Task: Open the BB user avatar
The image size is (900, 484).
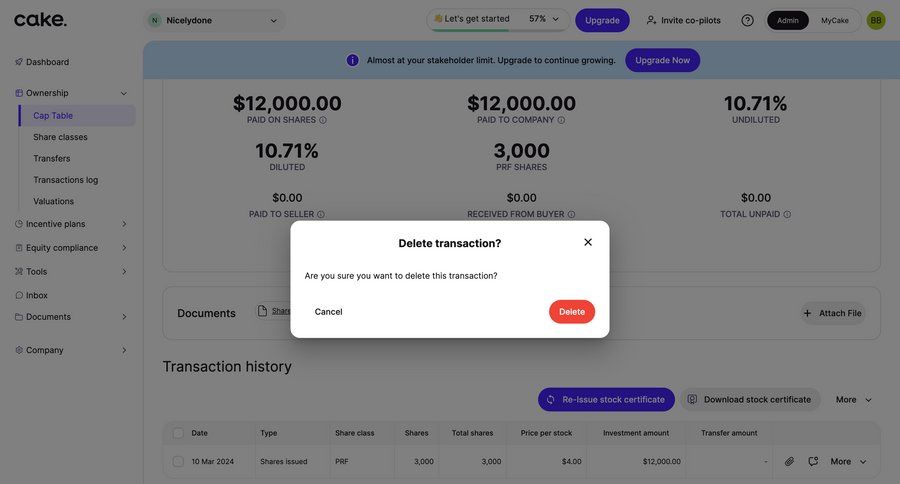Action: tap(876, 20)
